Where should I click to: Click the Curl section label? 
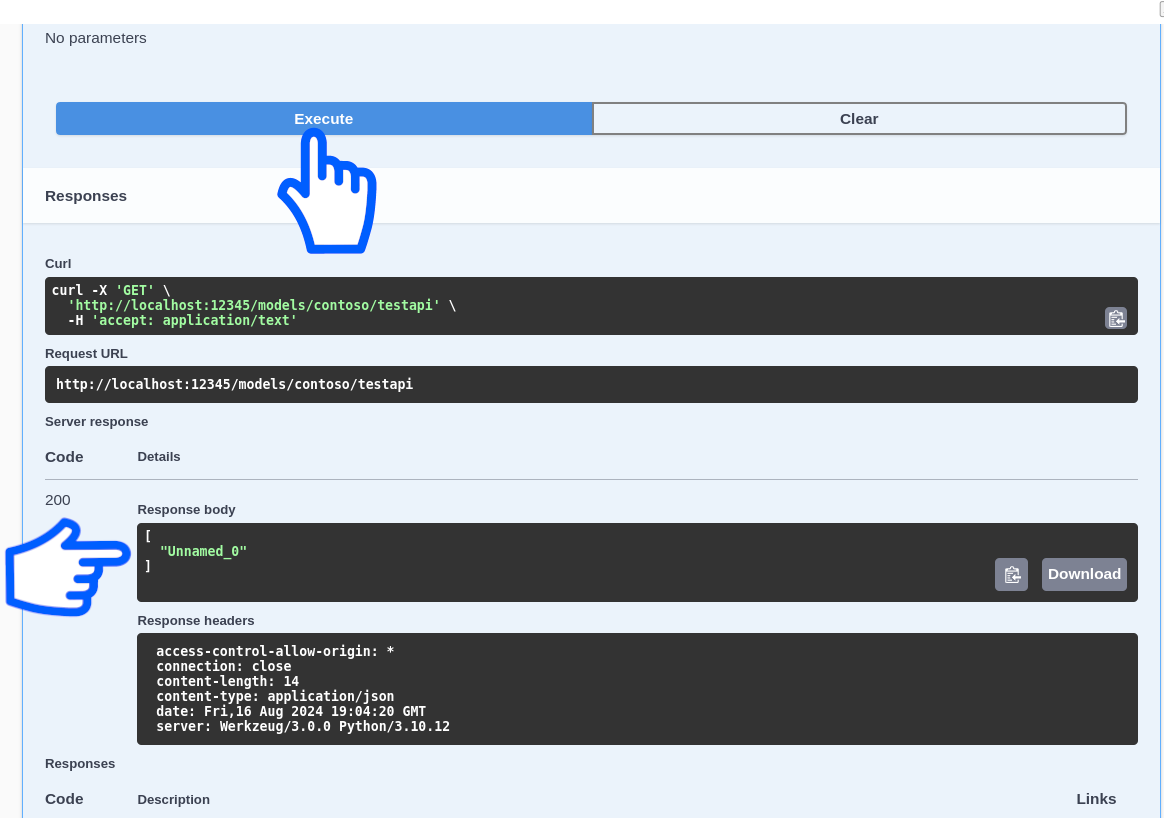pyautogui.click(x=57, y=263)
